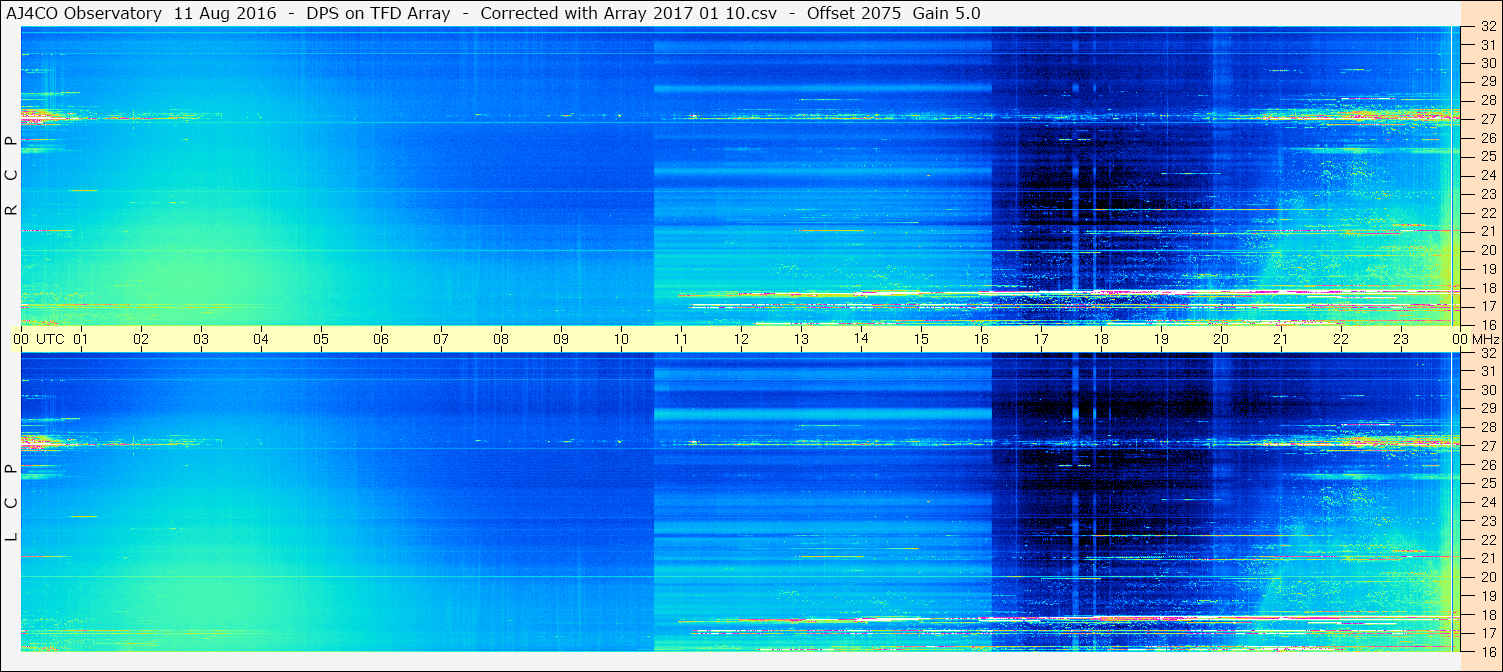The image size is (1503, 672).
Task: Click the 30 MHz tick label in RCP panel
Action: click(x=1487, y=63)
